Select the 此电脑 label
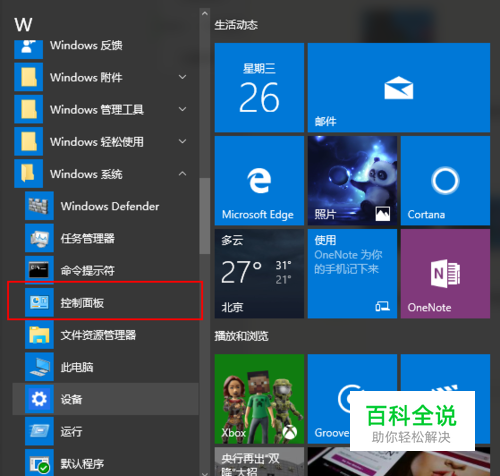This screenshot has height=476, width=500. [77, 367]
